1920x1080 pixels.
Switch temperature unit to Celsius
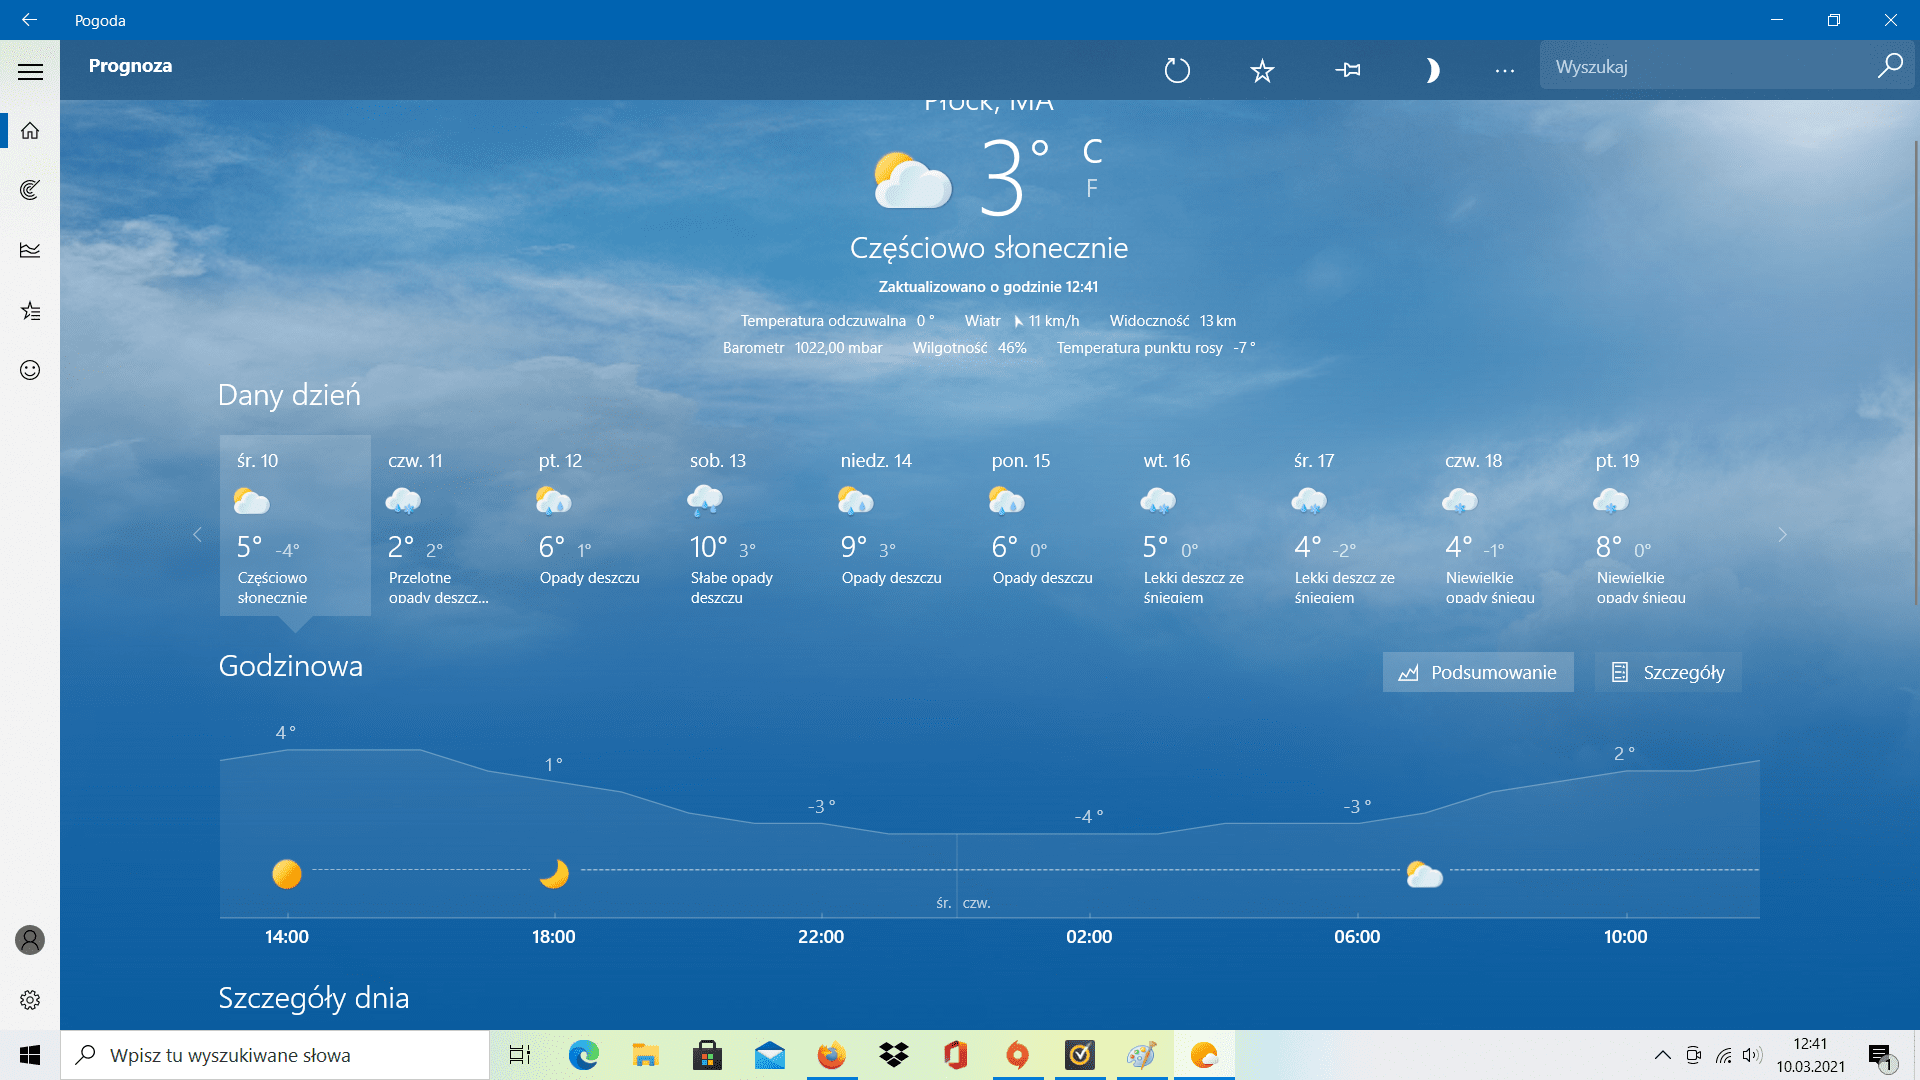pos(1092,152)
